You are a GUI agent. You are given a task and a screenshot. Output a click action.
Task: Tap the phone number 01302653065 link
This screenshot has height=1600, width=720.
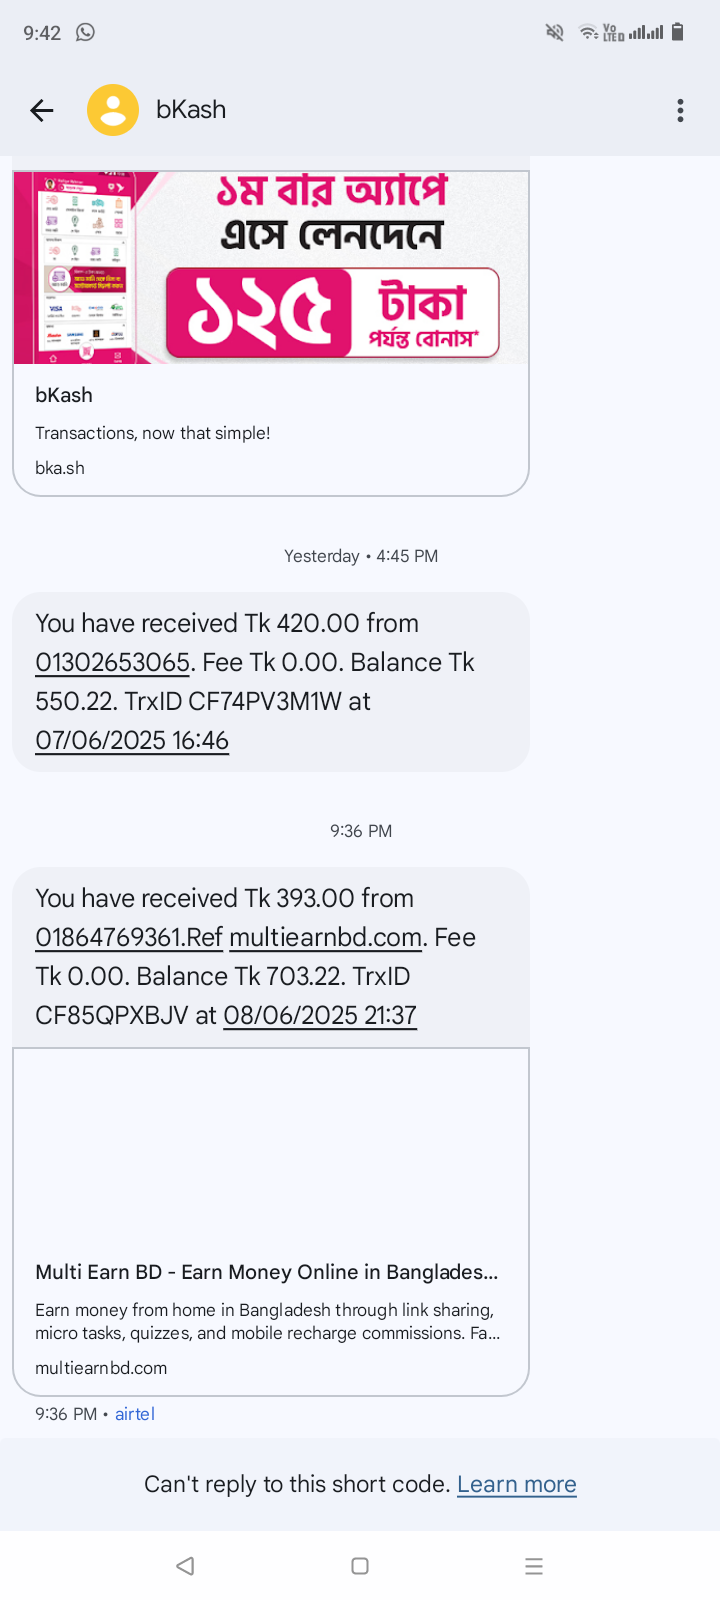[112, 662]
